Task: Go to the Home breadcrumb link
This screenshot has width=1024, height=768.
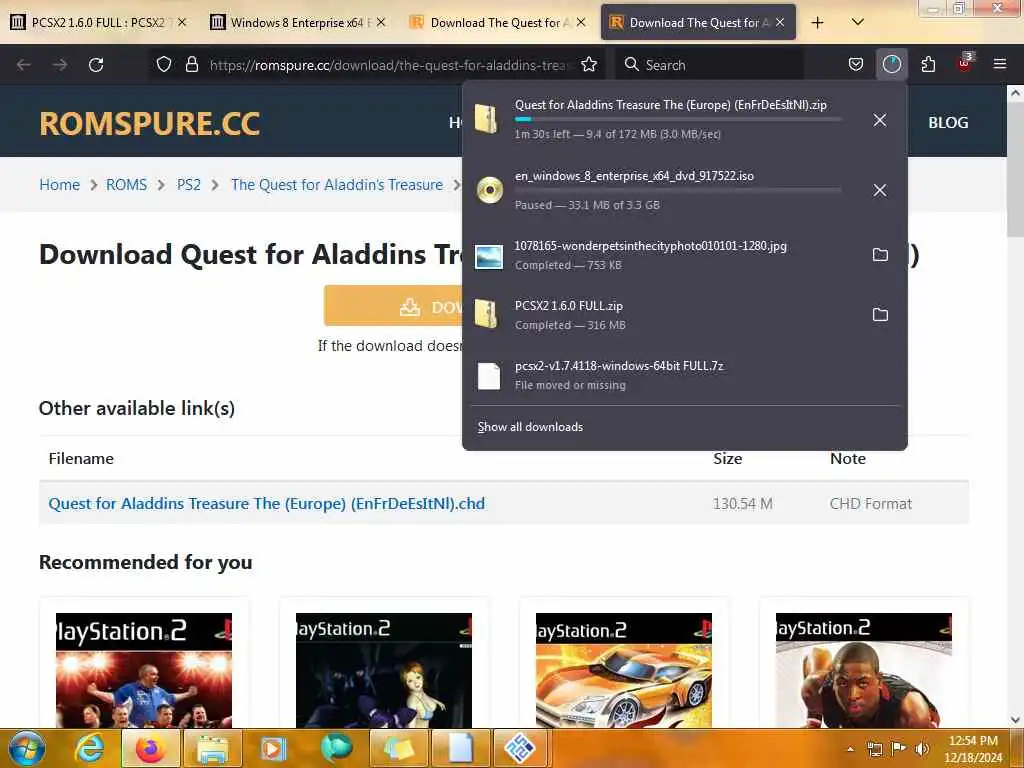Action: 59,185
